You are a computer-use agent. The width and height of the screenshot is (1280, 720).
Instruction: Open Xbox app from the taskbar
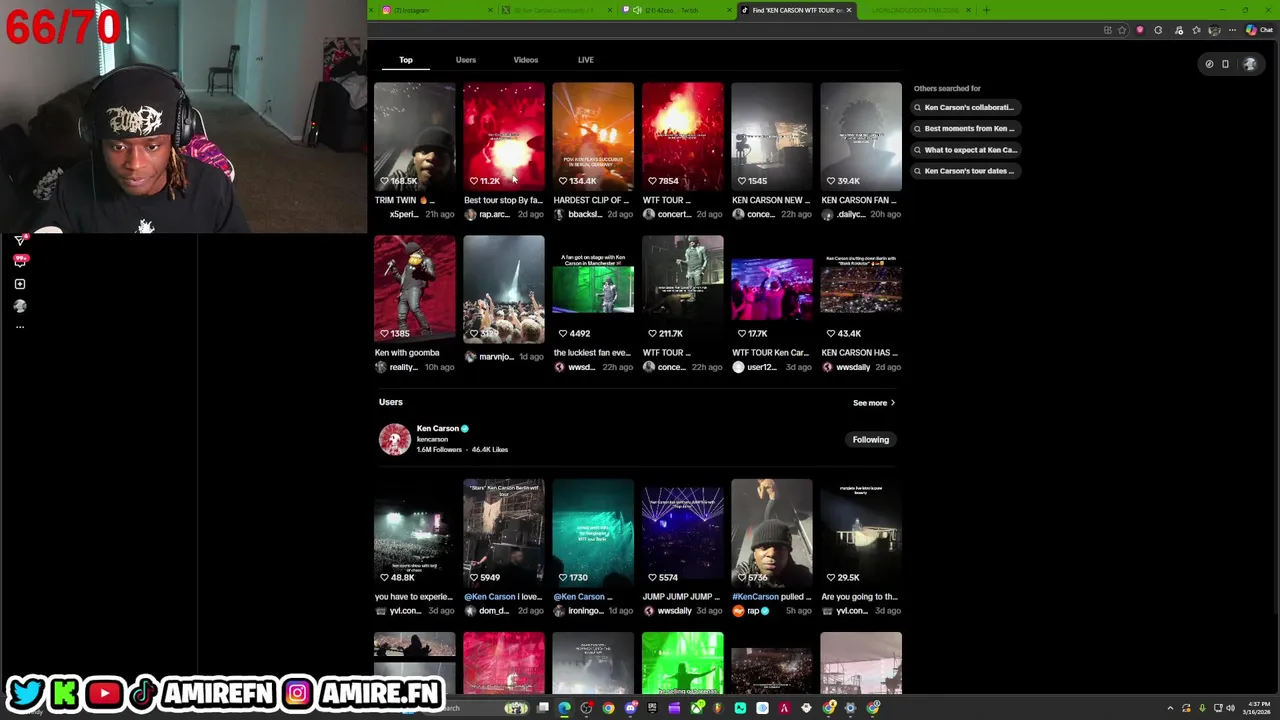point(697,708)
